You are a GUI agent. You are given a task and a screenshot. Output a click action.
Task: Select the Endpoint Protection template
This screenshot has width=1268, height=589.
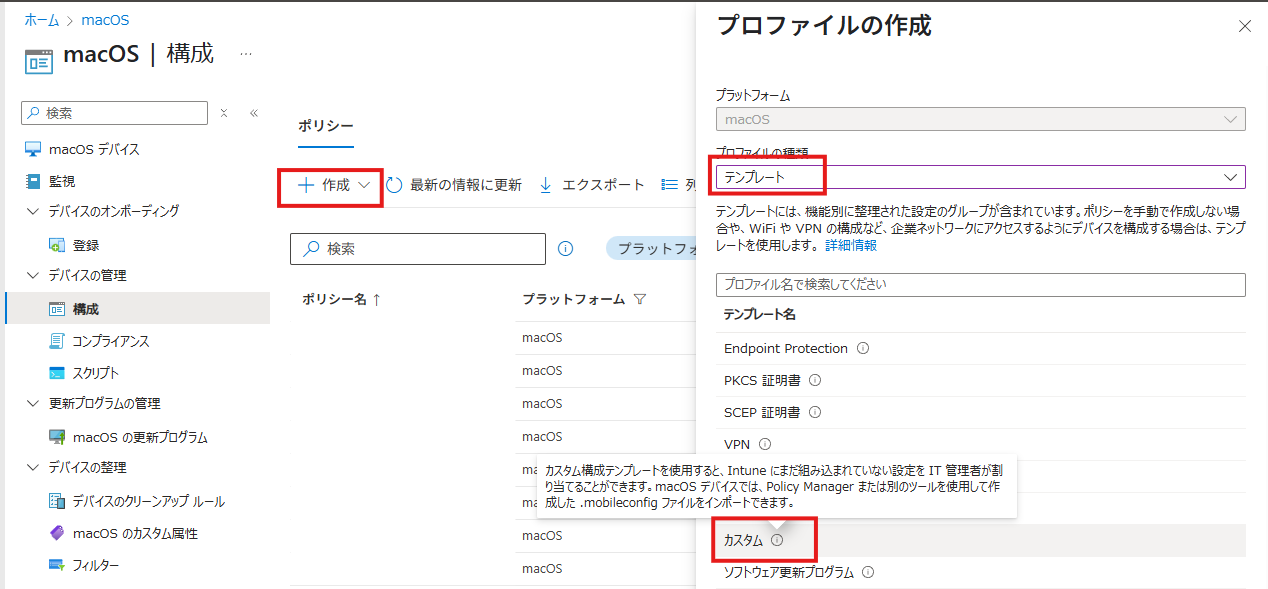786,348
